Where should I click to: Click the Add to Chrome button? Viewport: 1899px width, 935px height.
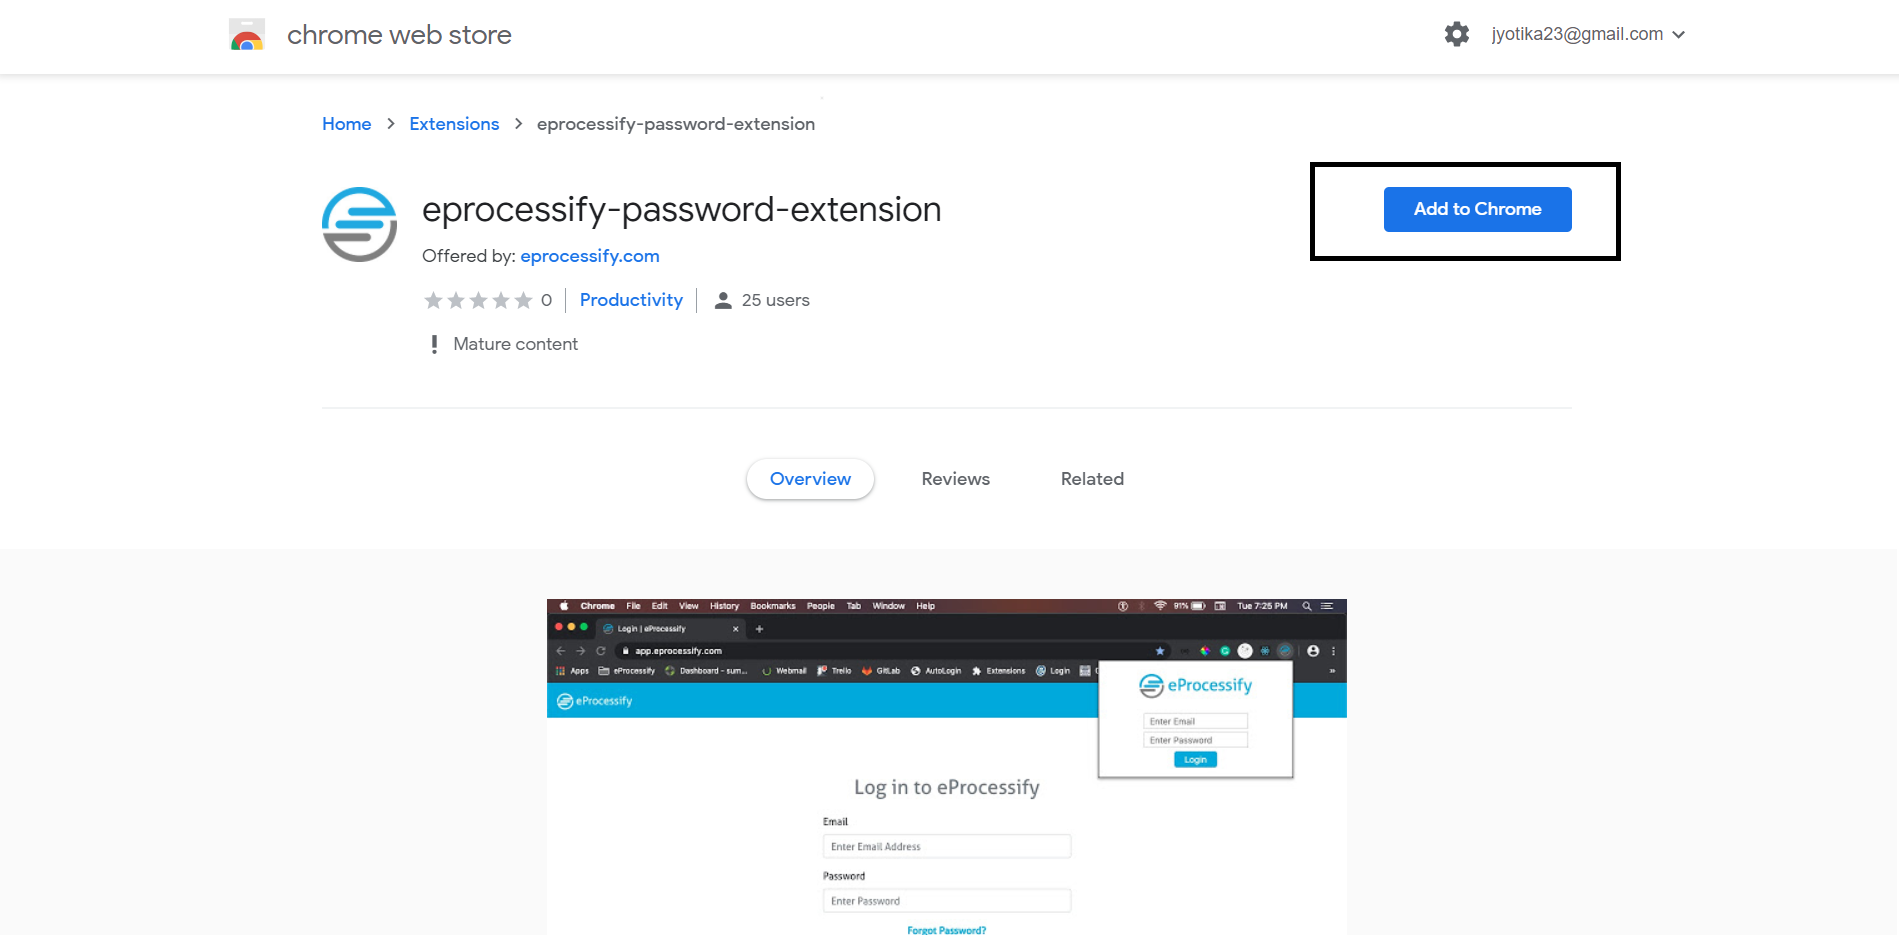click(1477, 209)
